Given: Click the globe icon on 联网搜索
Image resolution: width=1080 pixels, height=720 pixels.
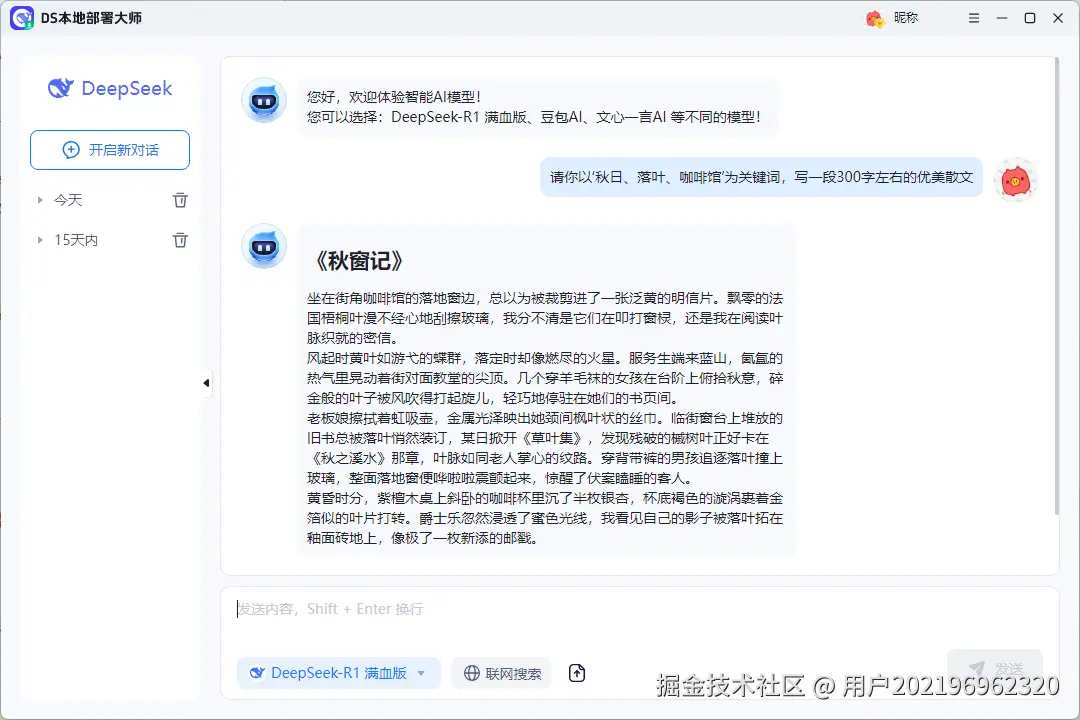Looking at the screenshot, I should [x=470, y=673].
